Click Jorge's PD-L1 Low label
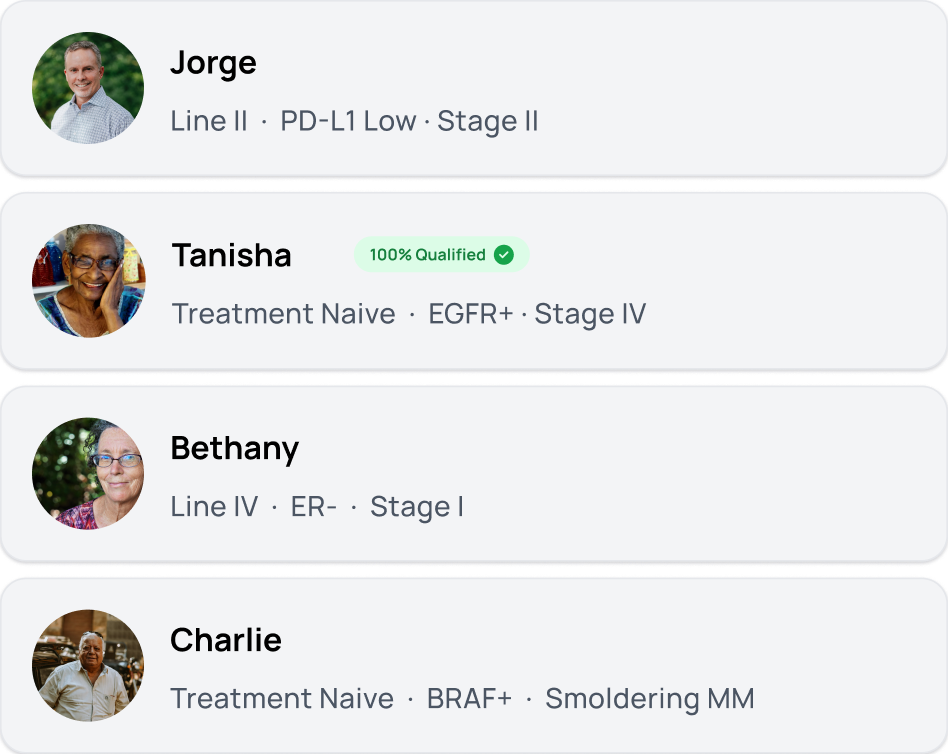This screenshot has height=754, width=948. click(347, 122)
